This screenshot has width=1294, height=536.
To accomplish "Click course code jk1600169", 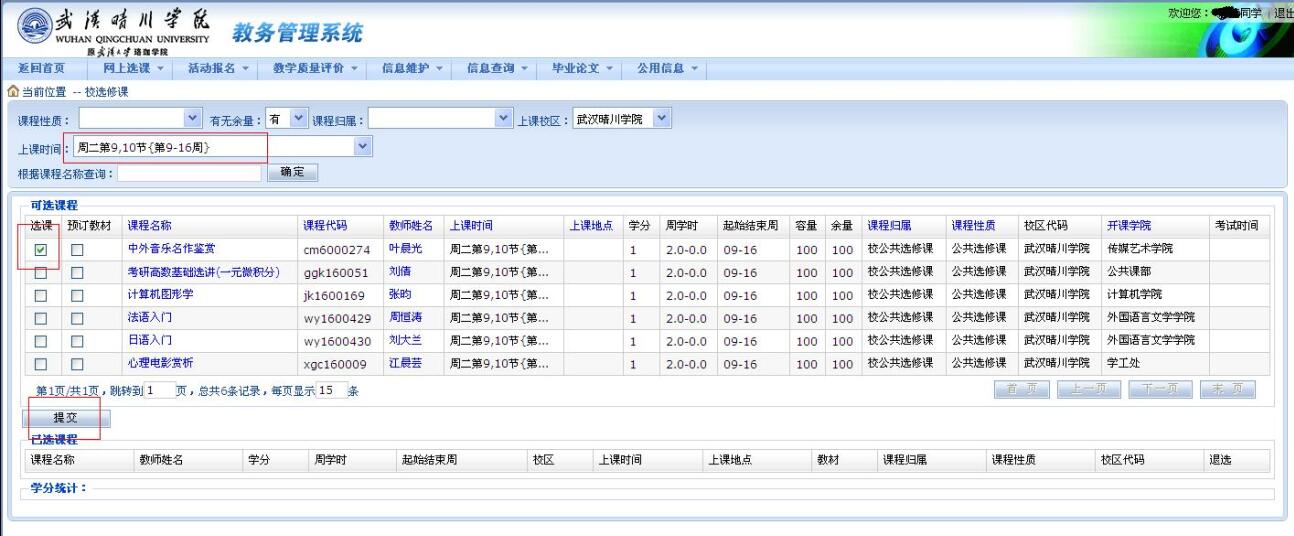I will click(335, 295).
